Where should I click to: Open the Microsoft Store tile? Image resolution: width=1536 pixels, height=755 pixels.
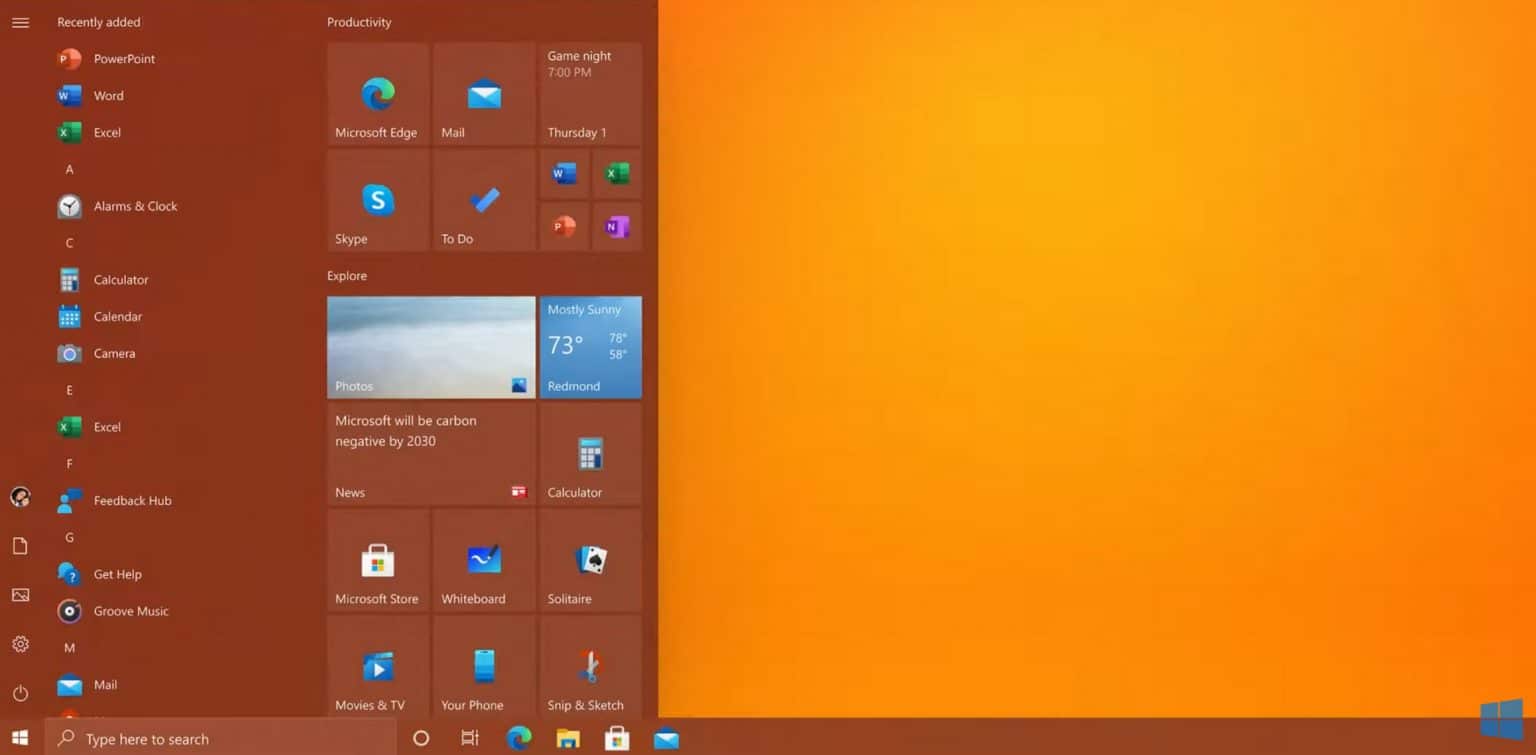pyautogui.click(x=377, y=560)
